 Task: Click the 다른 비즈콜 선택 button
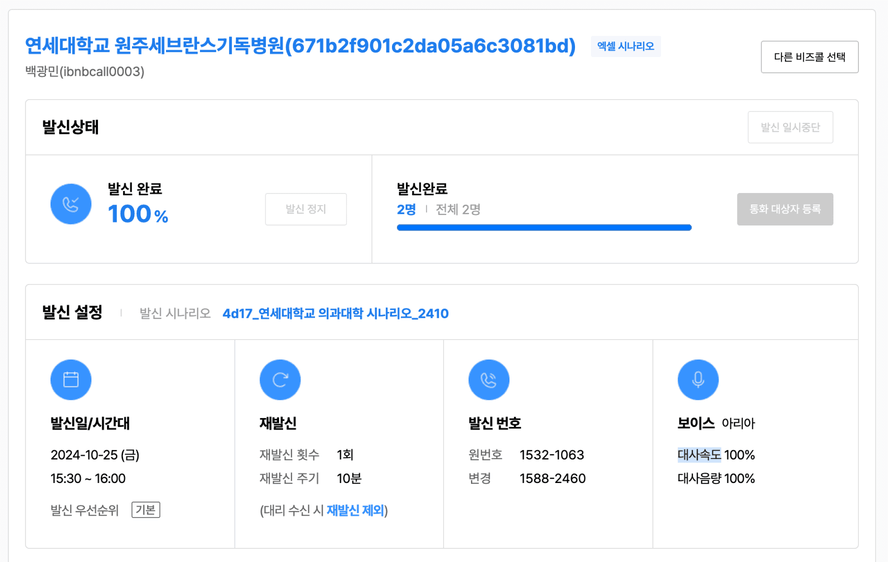(809, 57)
